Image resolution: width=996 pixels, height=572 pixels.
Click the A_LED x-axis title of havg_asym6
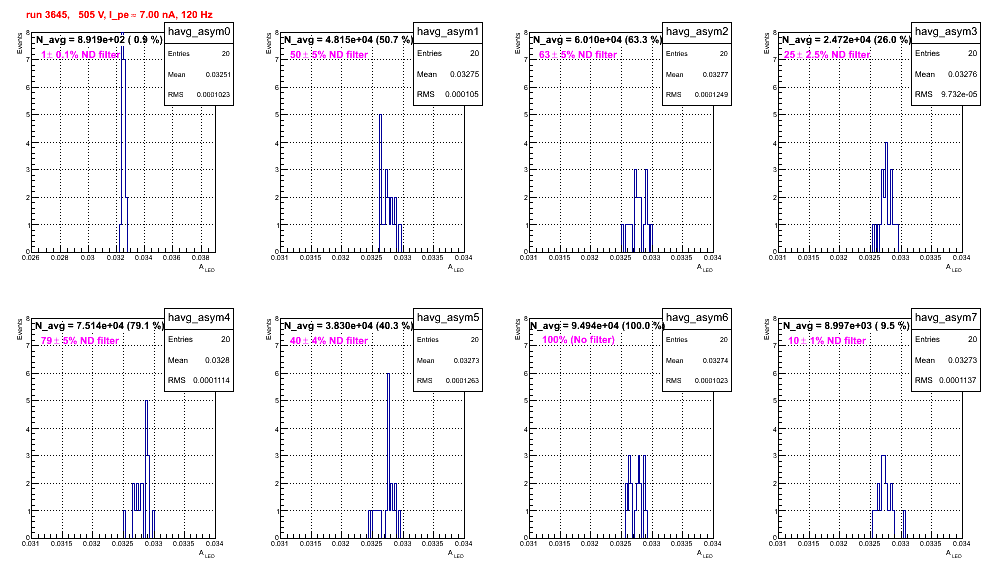pos(705,554)
